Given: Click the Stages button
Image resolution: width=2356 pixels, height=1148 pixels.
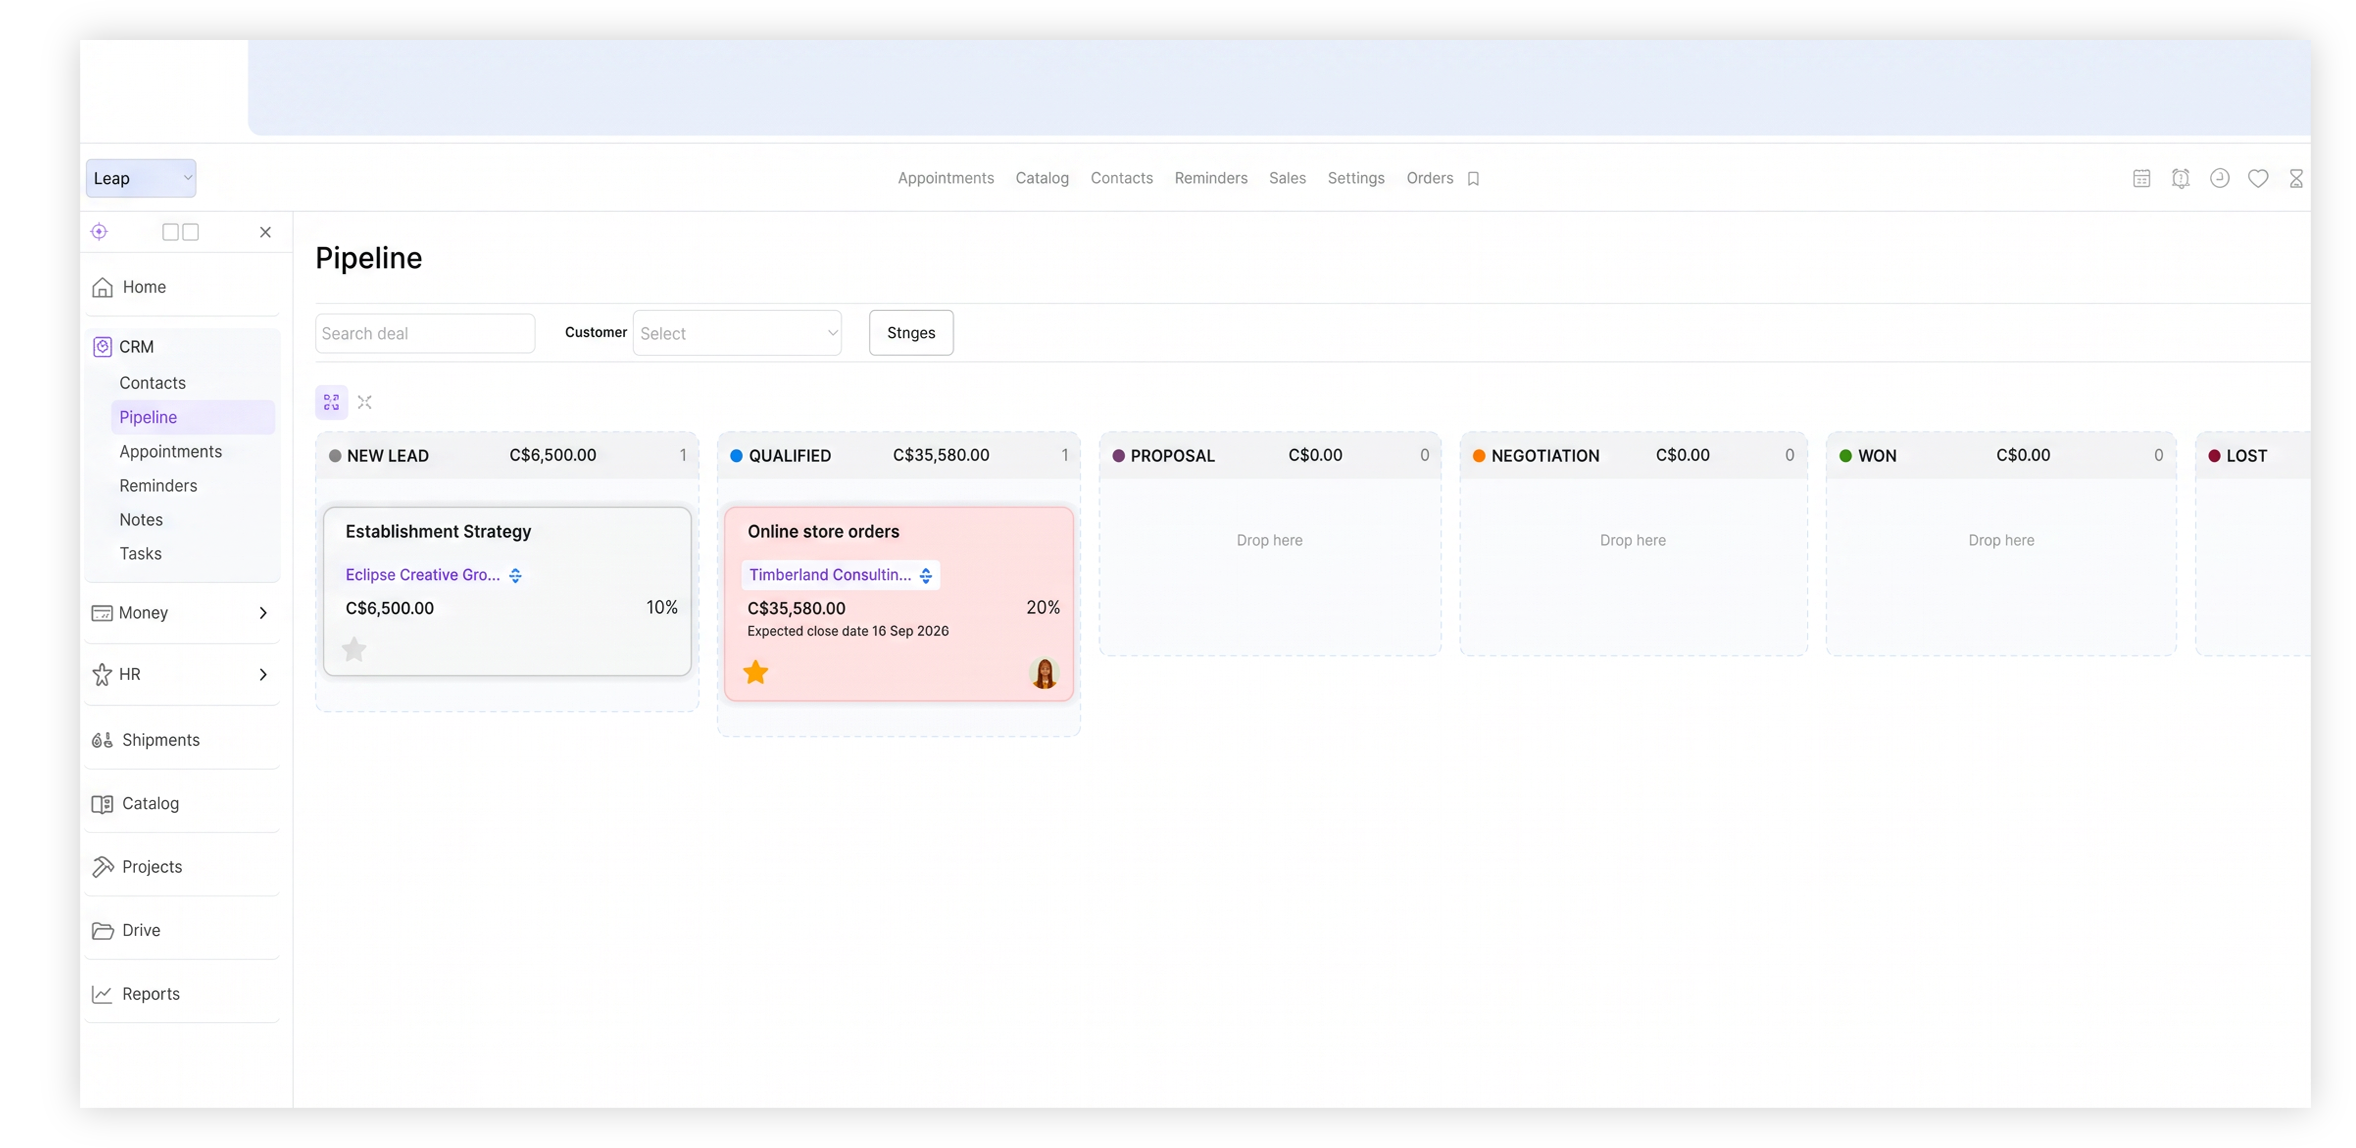Looking at the screenshot, I should pyautogui.click(x=911, y=333).
